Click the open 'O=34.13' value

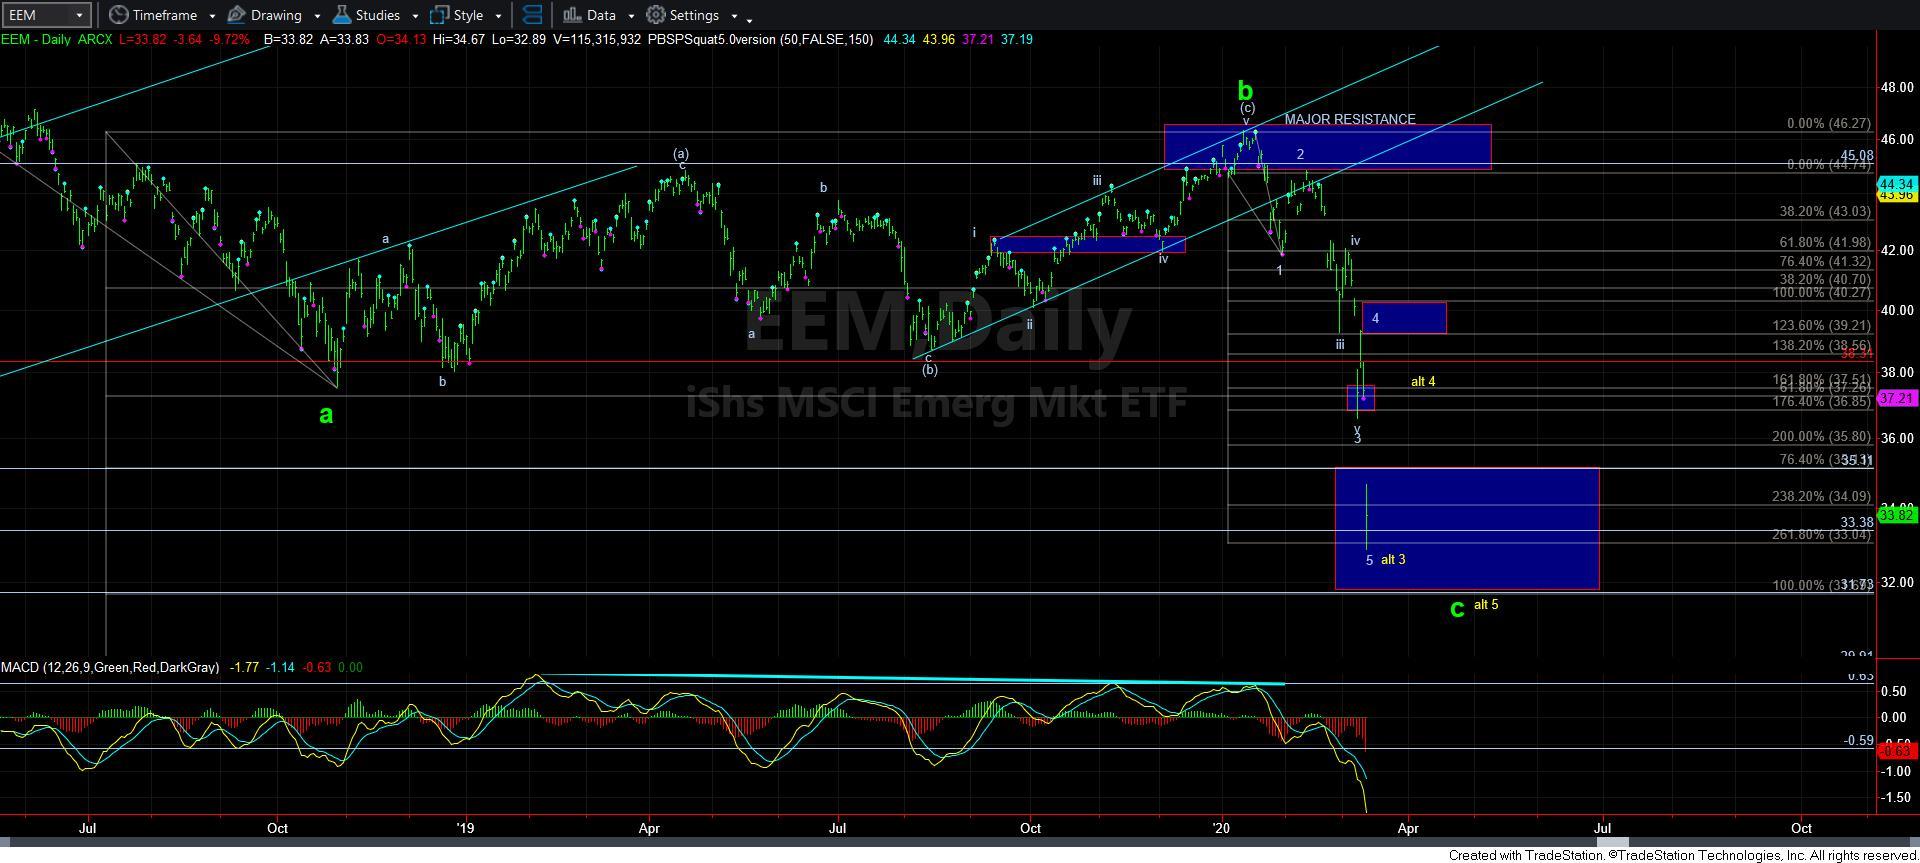[401, 39]
